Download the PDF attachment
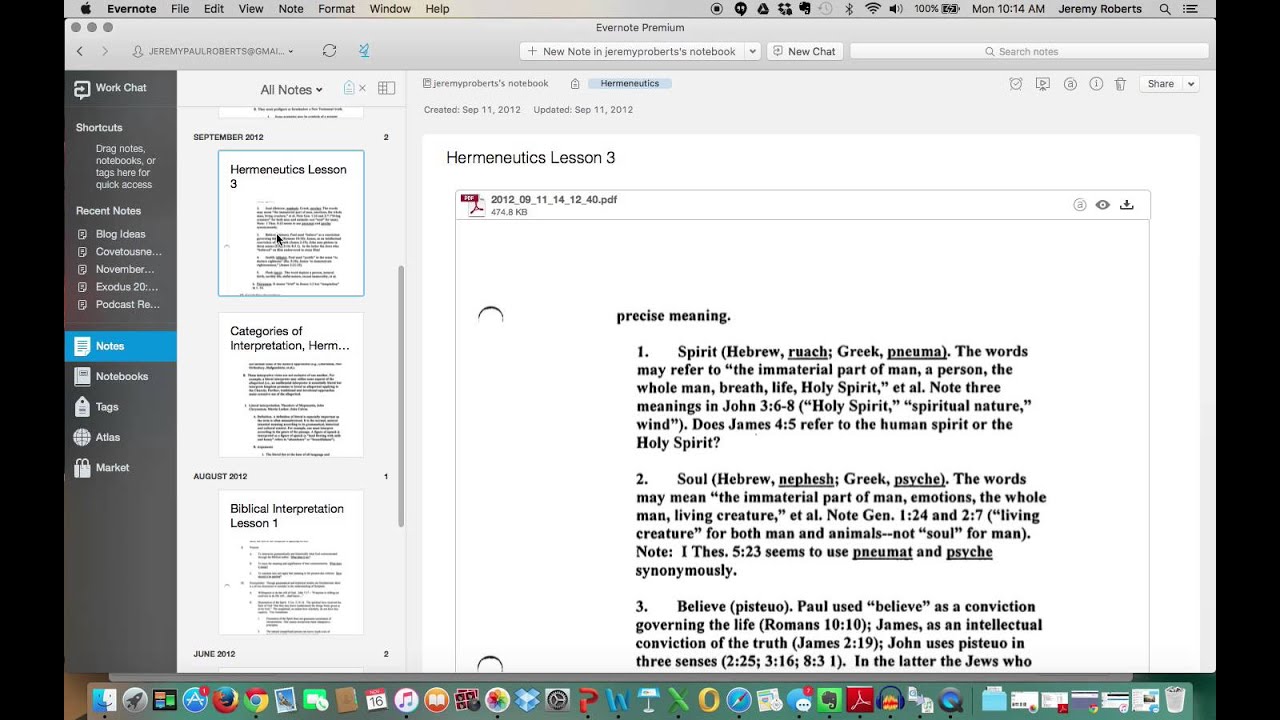 (x=1127, y=204)
